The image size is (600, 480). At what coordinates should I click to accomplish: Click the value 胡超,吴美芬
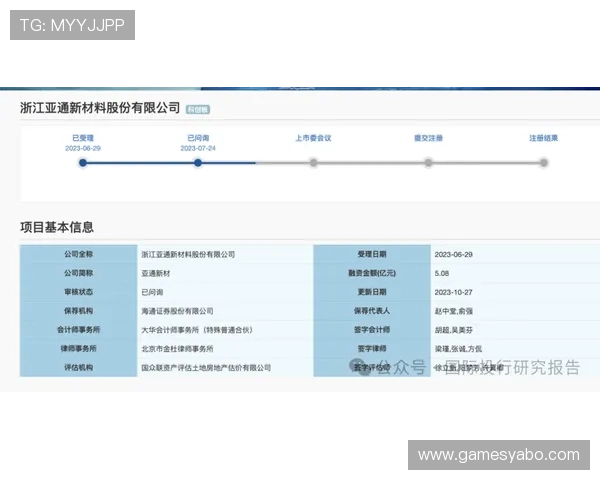click(453, 330)
